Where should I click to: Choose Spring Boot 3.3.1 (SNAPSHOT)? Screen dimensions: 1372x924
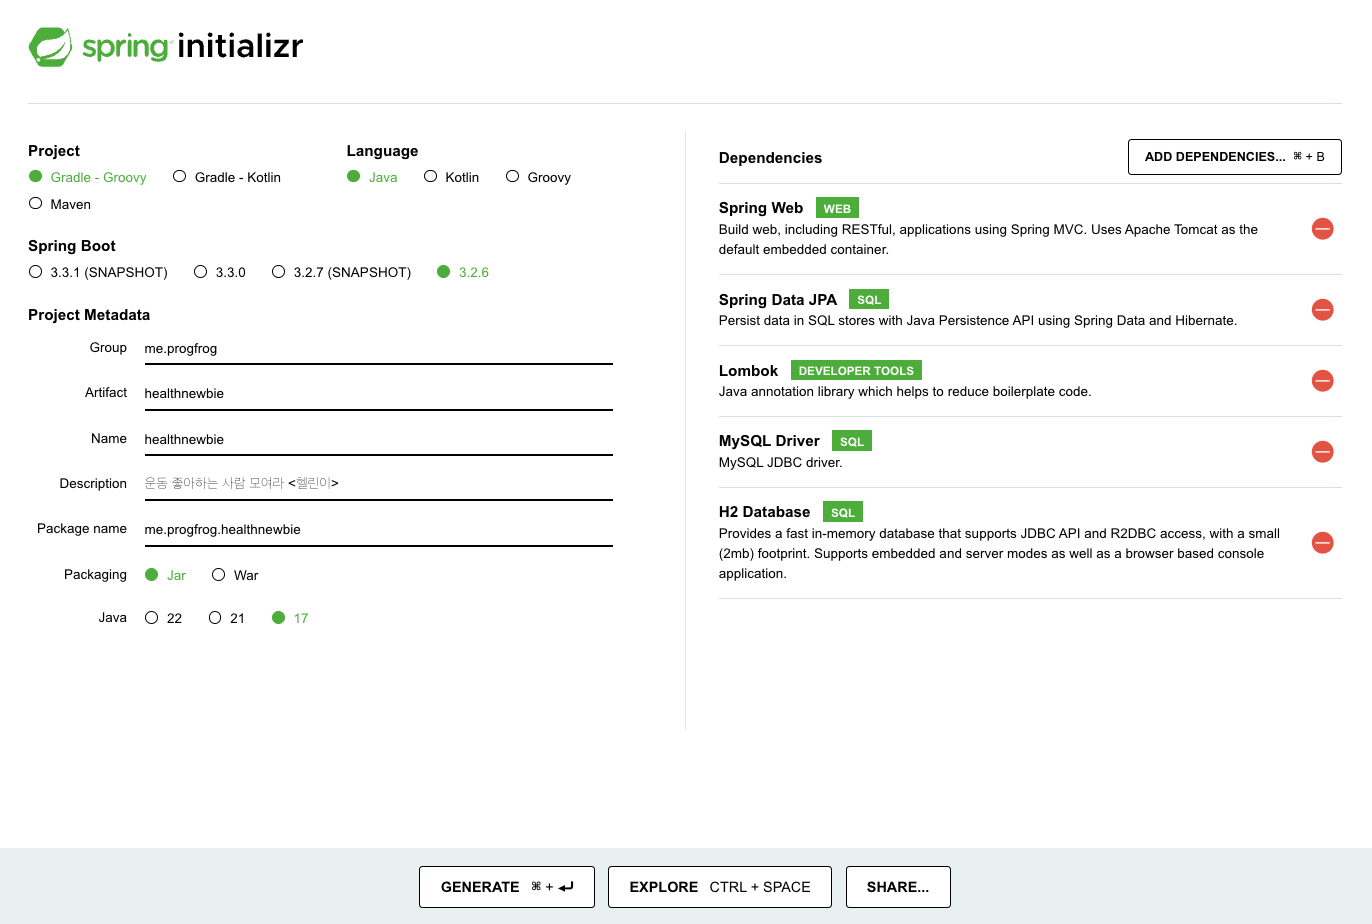tap(98, 272)
